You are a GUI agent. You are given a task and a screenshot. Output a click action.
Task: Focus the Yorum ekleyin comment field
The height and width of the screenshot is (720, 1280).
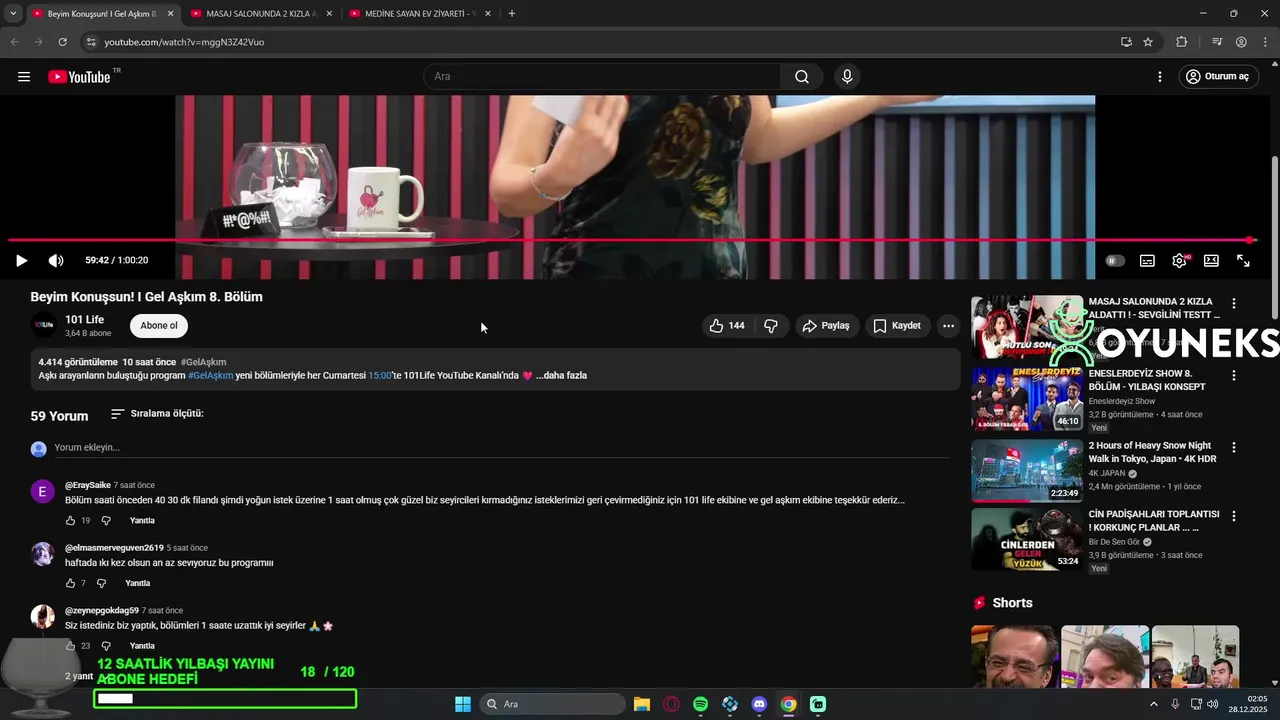[500, 448]
